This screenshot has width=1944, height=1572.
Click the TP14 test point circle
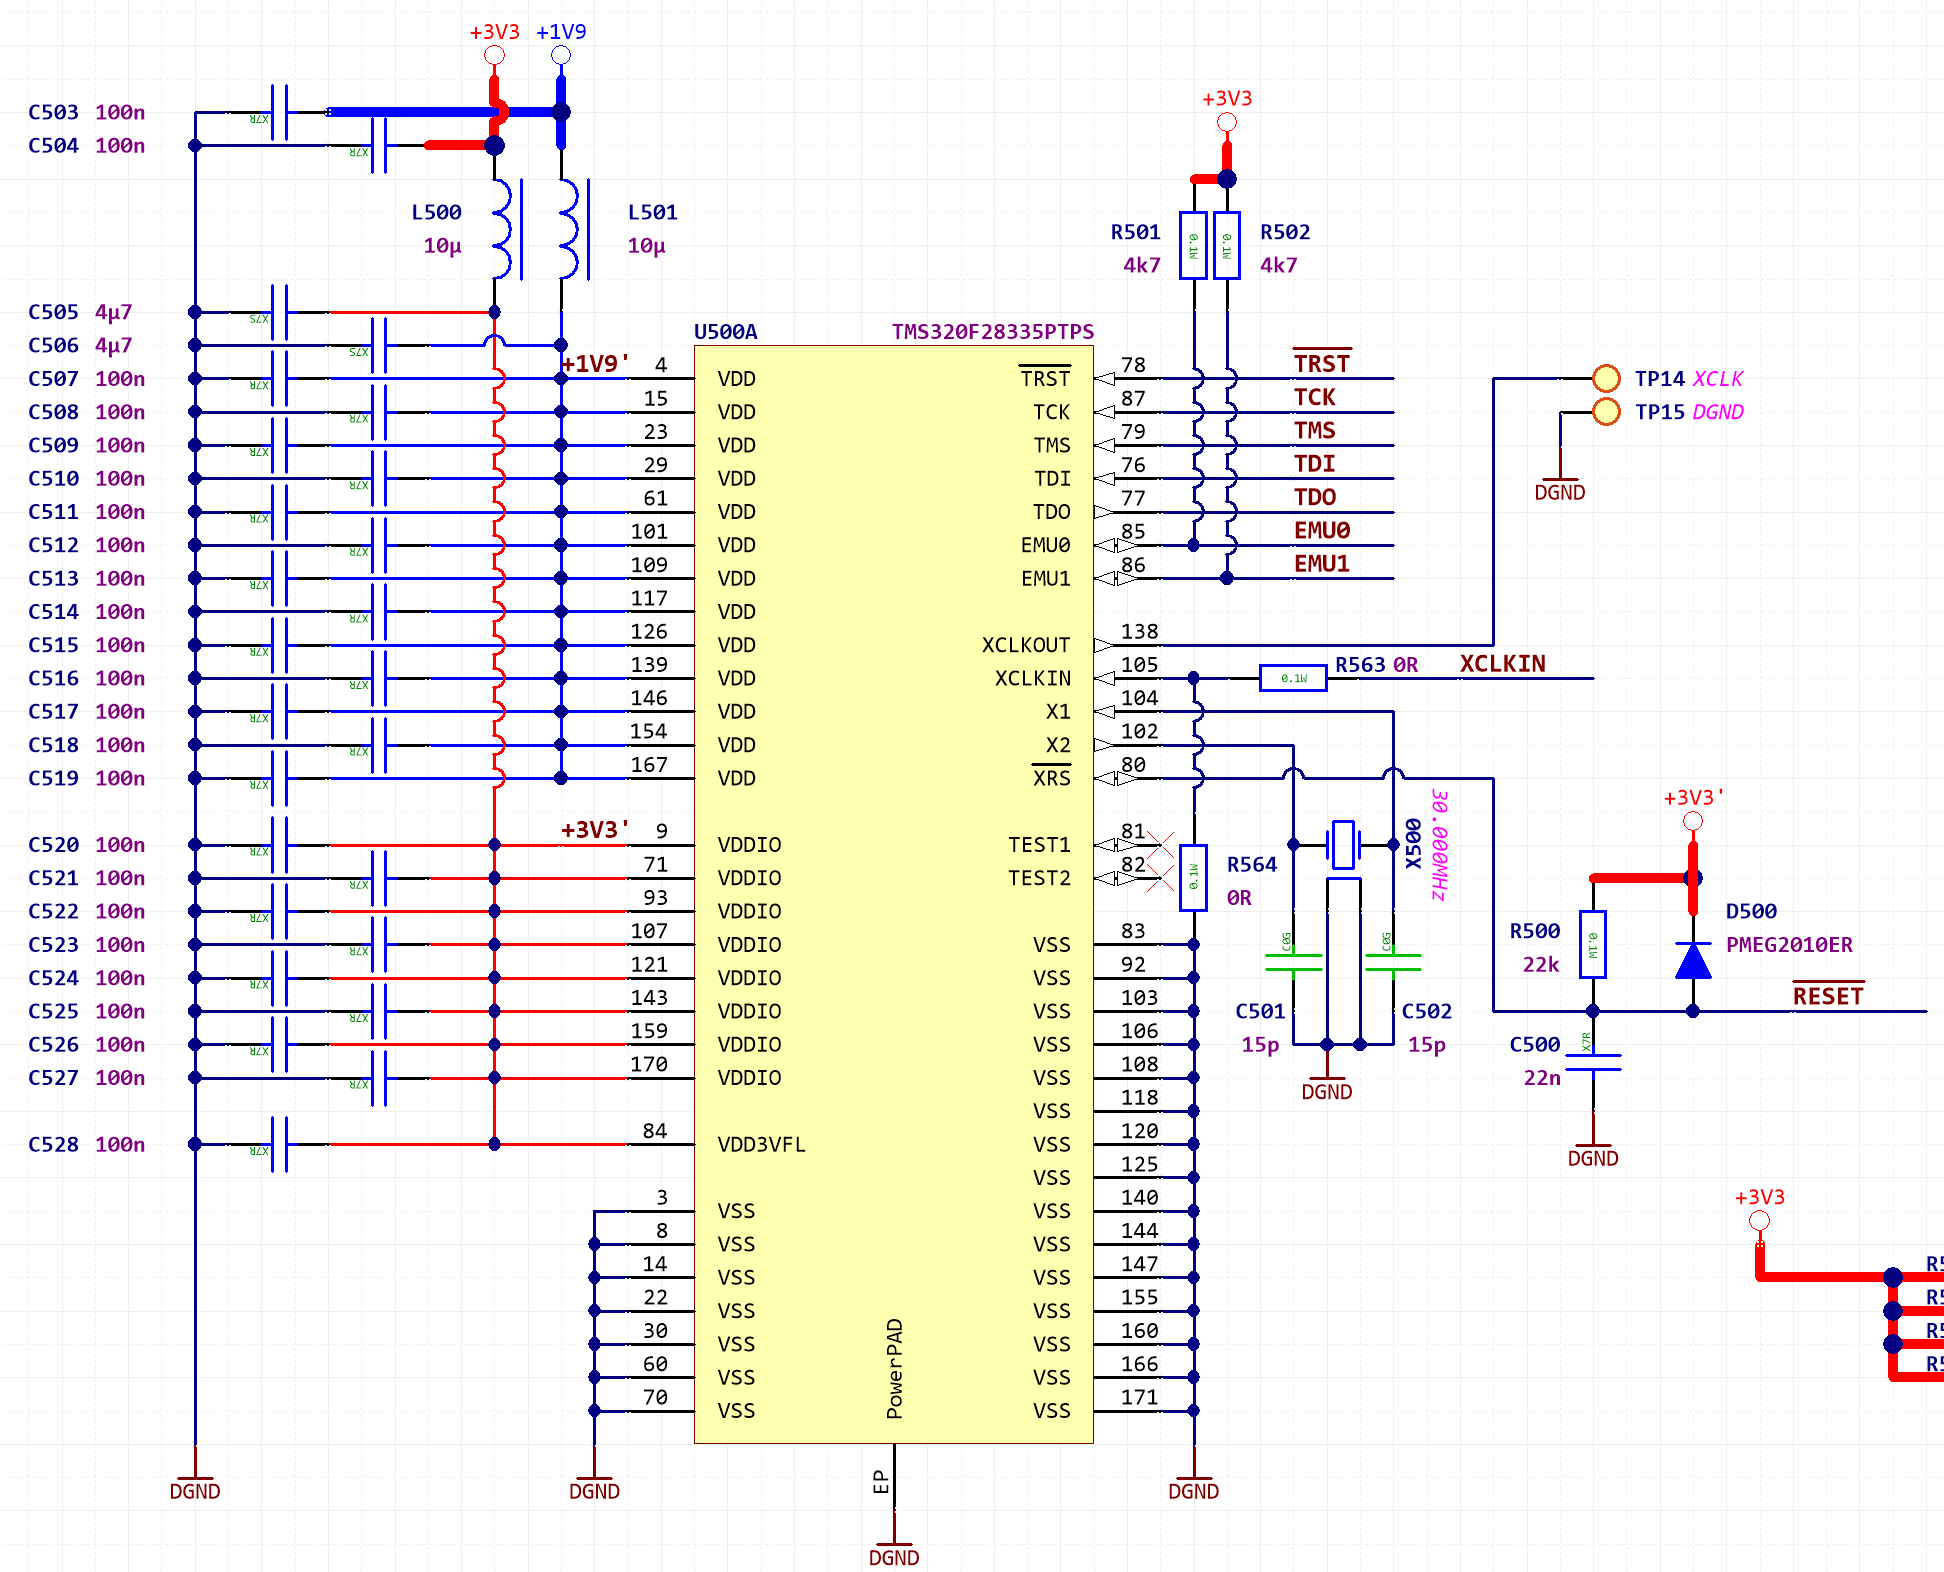[1606, 378]
